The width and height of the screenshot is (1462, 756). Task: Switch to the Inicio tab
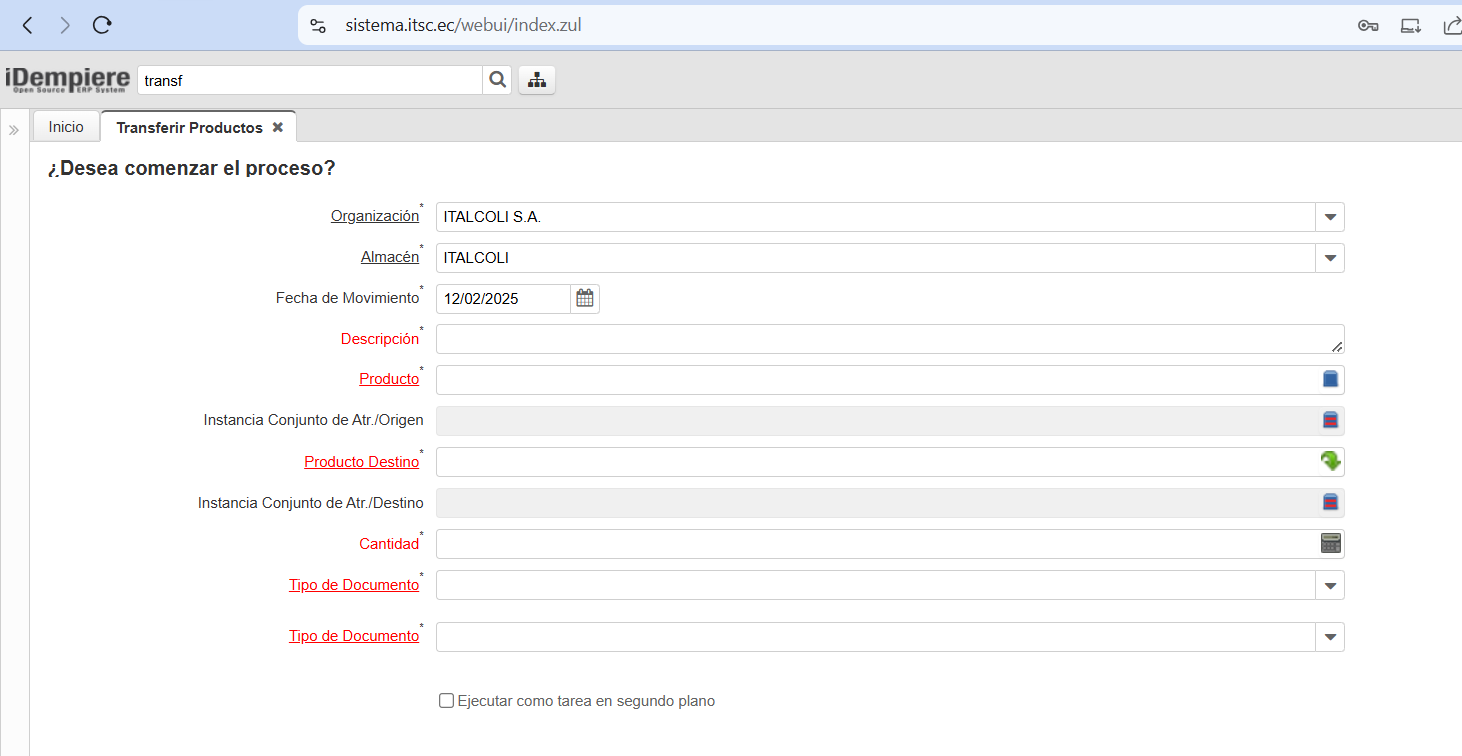pos(66,127)
